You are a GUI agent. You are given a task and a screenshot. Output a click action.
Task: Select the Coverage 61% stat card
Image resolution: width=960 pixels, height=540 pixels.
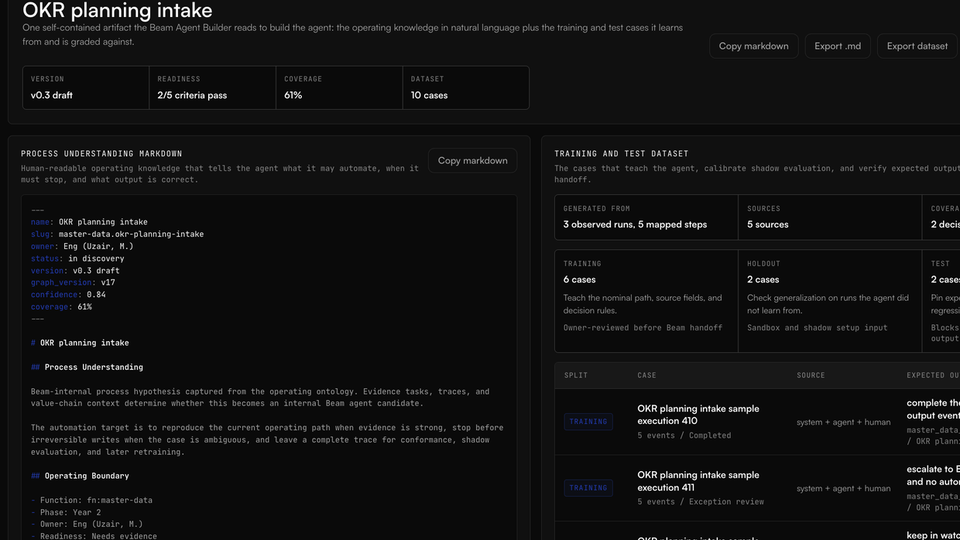(x=339, y=88)
